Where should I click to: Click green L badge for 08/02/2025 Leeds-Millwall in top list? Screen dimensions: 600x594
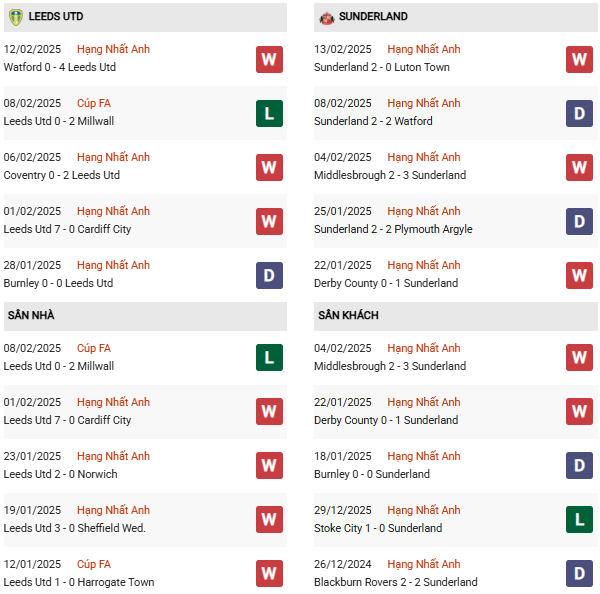pyautogui.click(x=269, y=113)
